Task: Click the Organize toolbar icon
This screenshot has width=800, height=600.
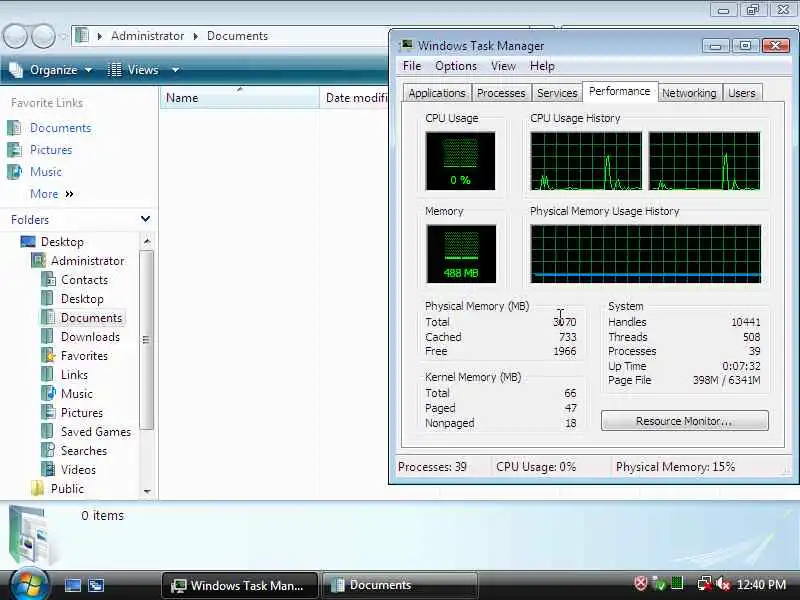Action: click(16, 70)
